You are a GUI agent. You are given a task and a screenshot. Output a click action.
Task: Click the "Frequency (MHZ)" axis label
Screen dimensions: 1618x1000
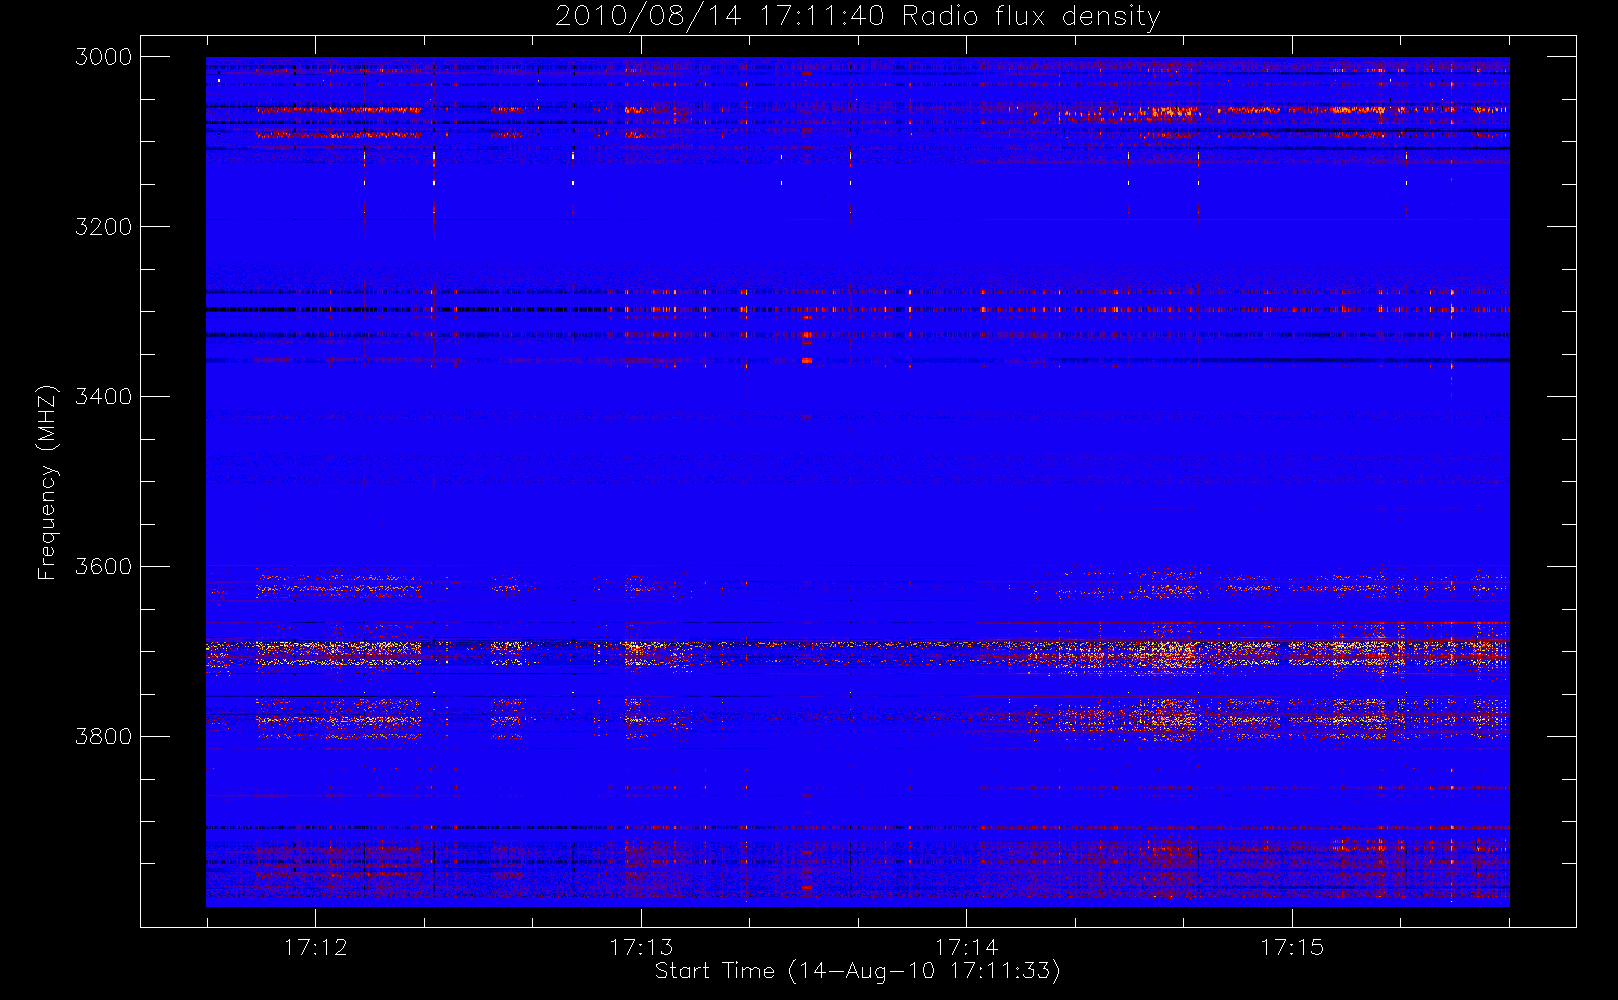tap(46, 482)
